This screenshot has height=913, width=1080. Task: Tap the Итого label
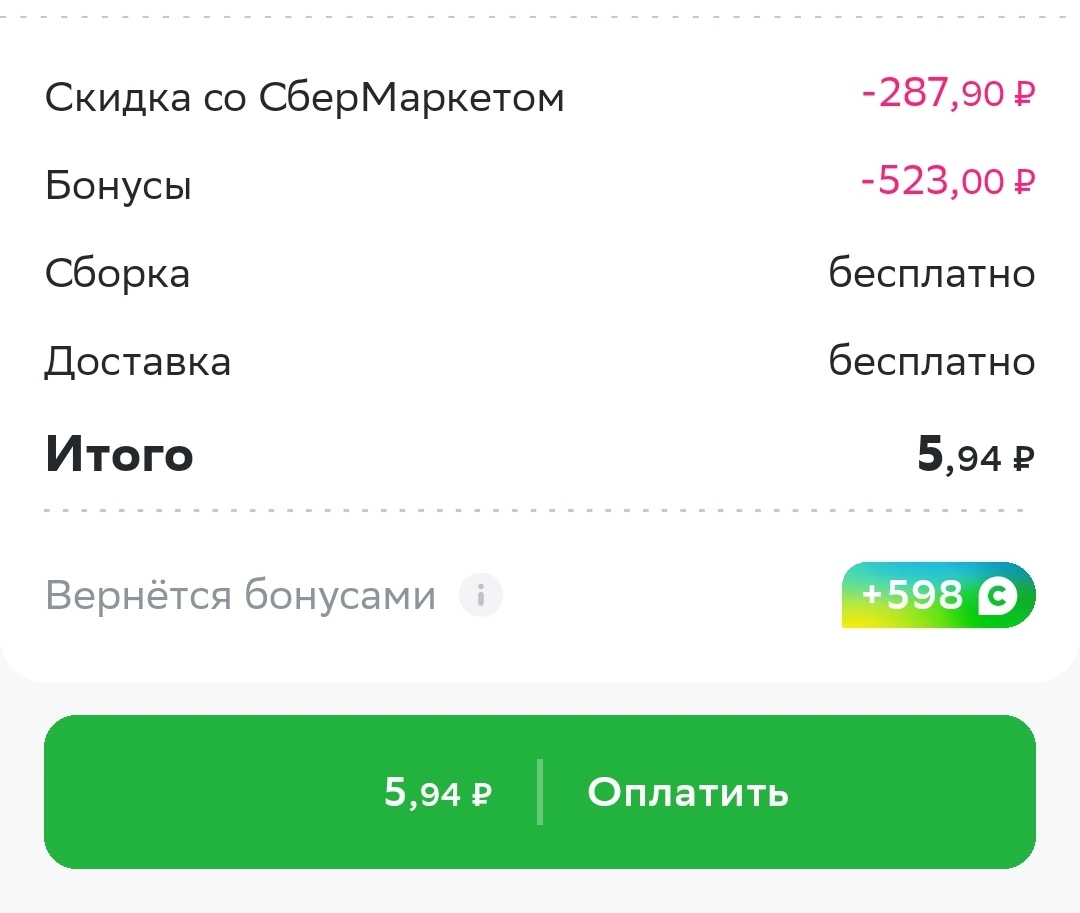tap(119, 454)
